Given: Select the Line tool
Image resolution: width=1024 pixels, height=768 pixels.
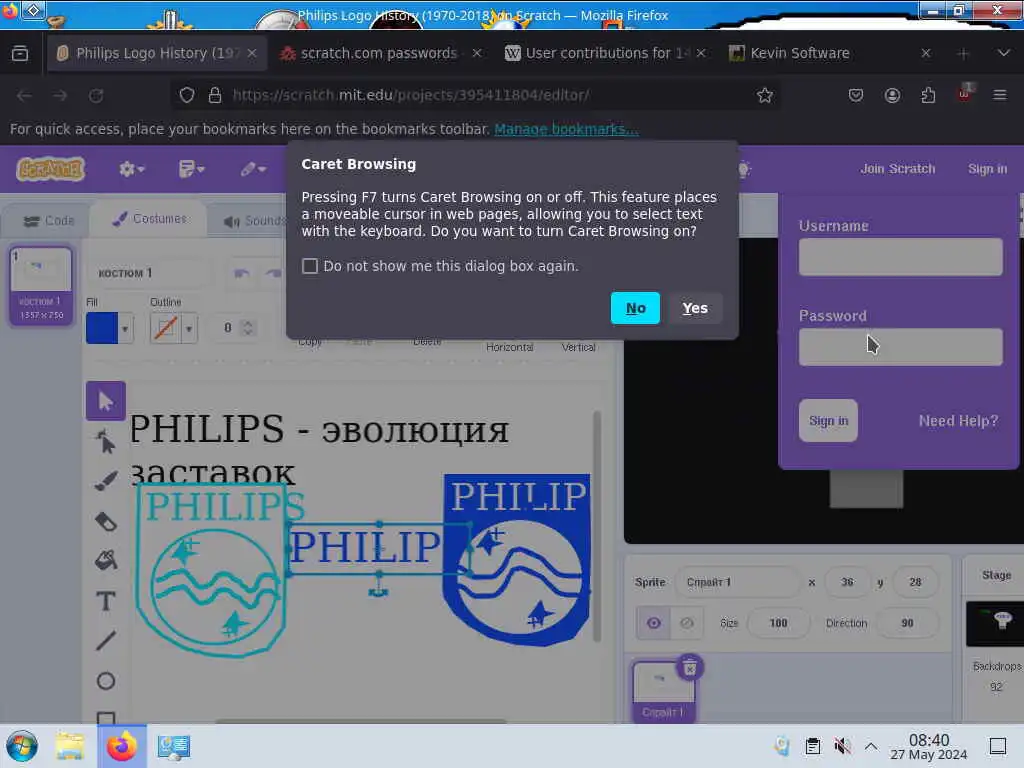Looking at the screenshot, I should [106, 641].
